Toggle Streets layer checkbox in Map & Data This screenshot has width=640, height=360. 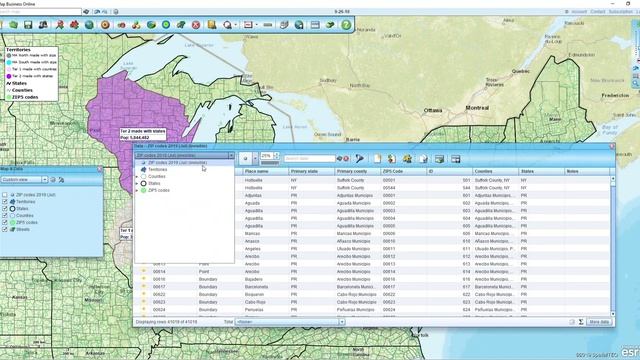(4, 229)
